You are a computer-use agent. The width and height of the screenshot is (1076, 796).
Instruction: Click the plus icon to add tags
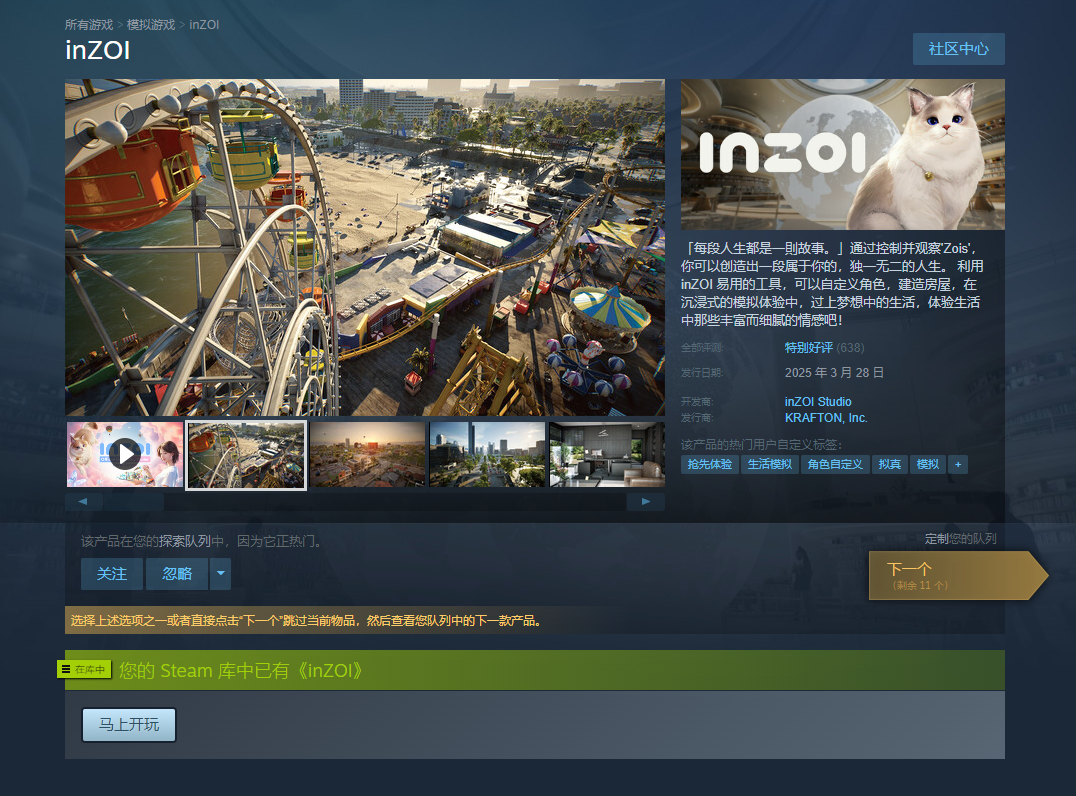958,465
